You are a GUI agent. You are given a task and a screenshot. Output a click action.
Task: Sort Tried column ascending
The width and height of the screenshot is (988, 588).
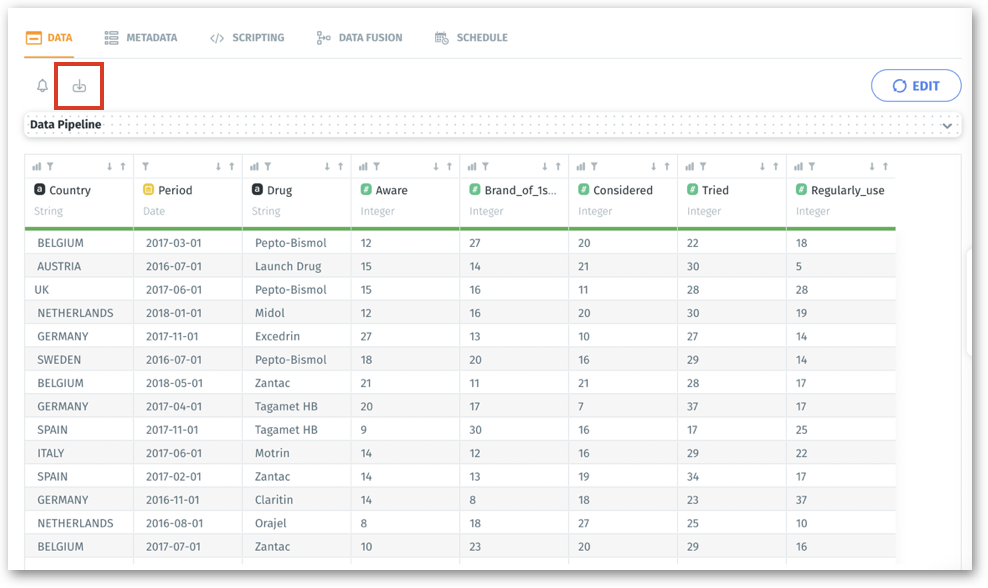776,166
